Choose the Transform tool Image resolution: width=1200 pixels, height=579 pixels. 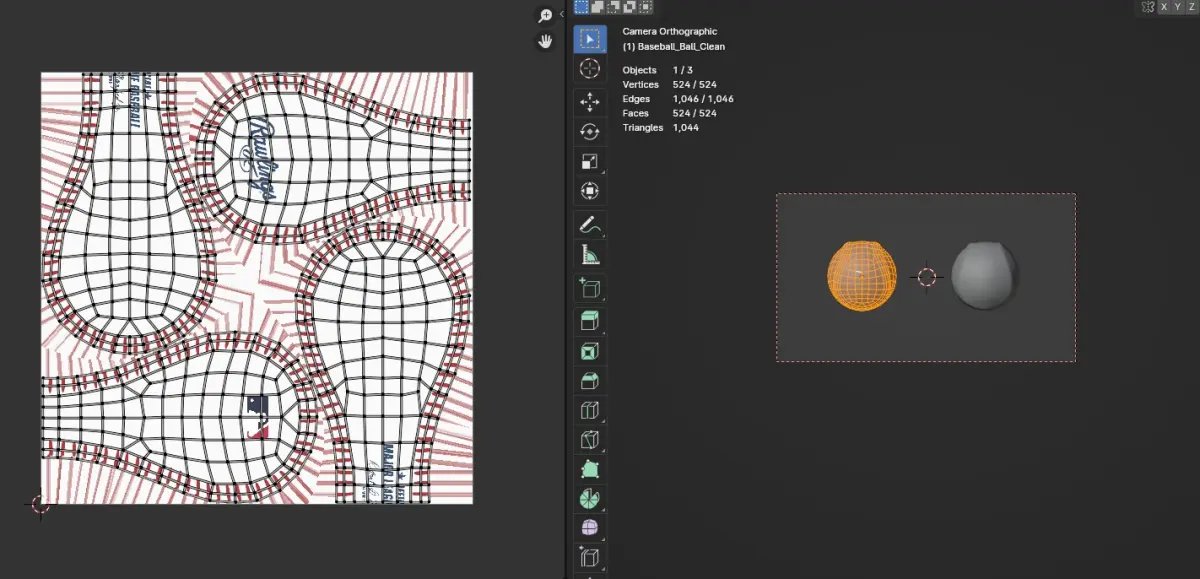(x=589, y=190)
